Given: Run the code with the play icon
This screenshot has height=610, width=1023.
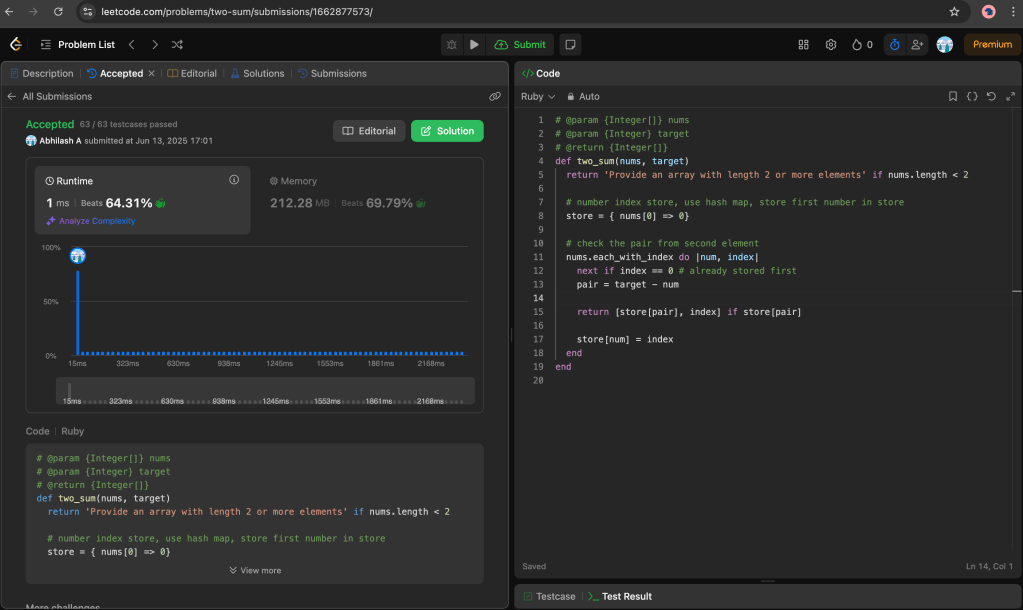Looking at the screenshot, I should pos(474,44).
